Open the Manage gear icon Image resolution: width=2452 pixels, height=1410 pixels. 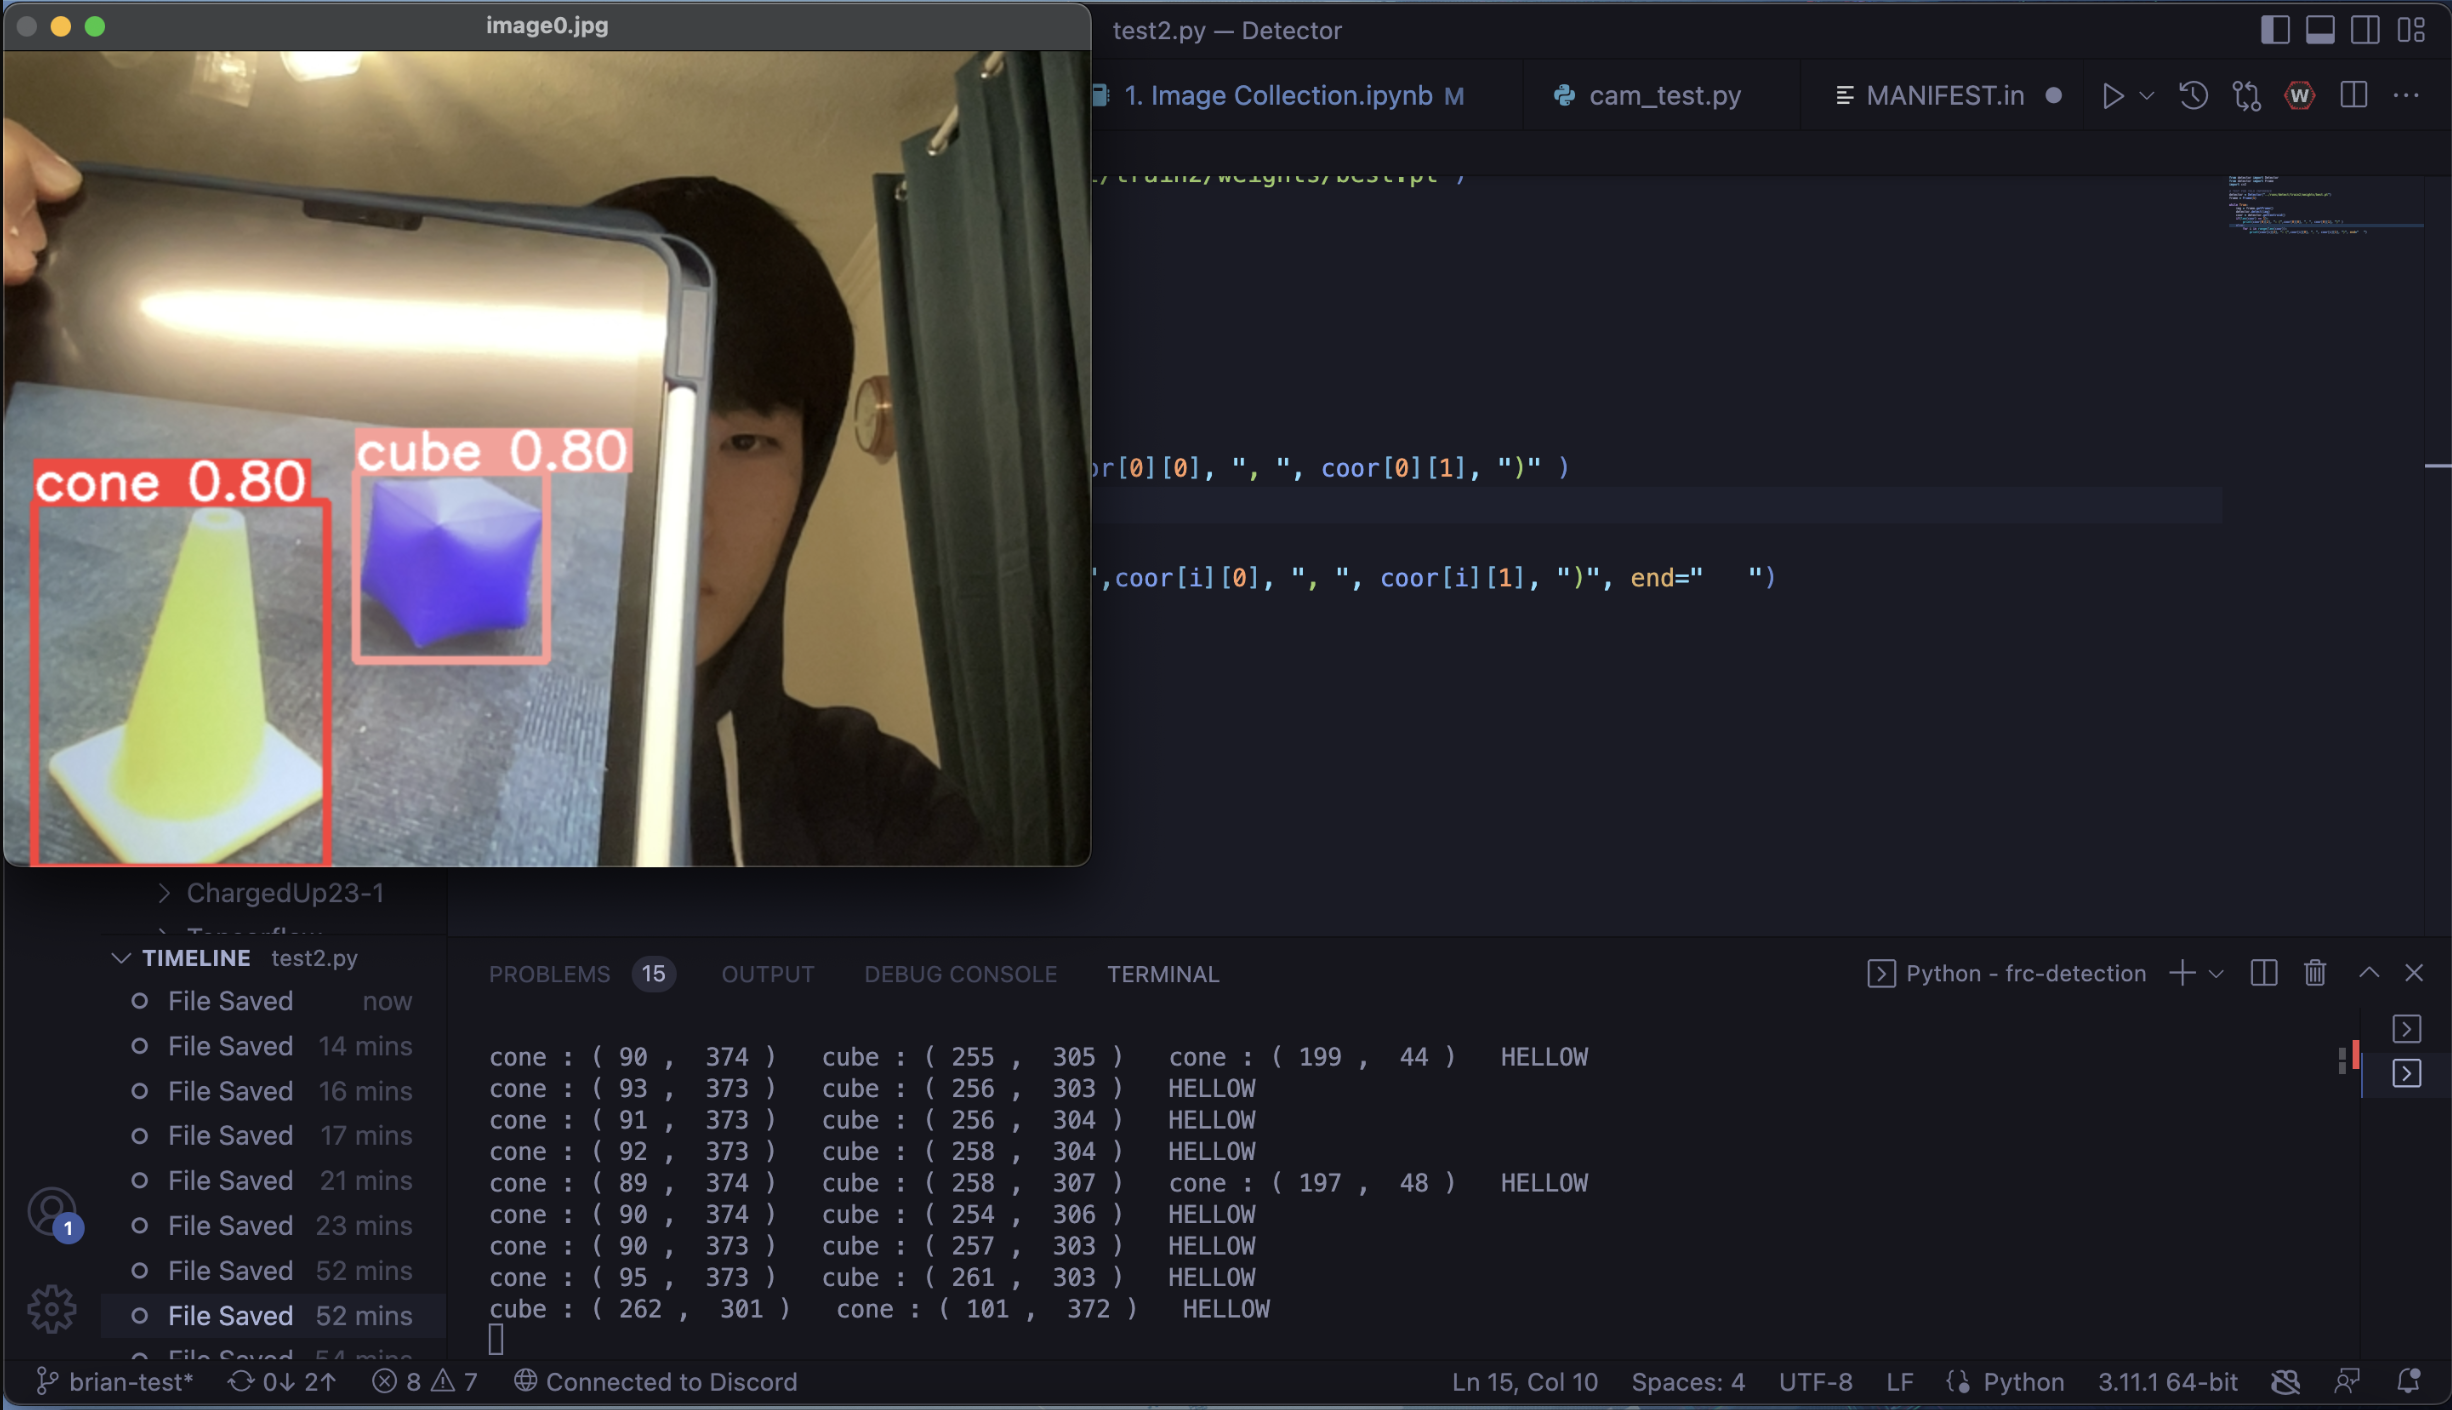point(52,1308)
